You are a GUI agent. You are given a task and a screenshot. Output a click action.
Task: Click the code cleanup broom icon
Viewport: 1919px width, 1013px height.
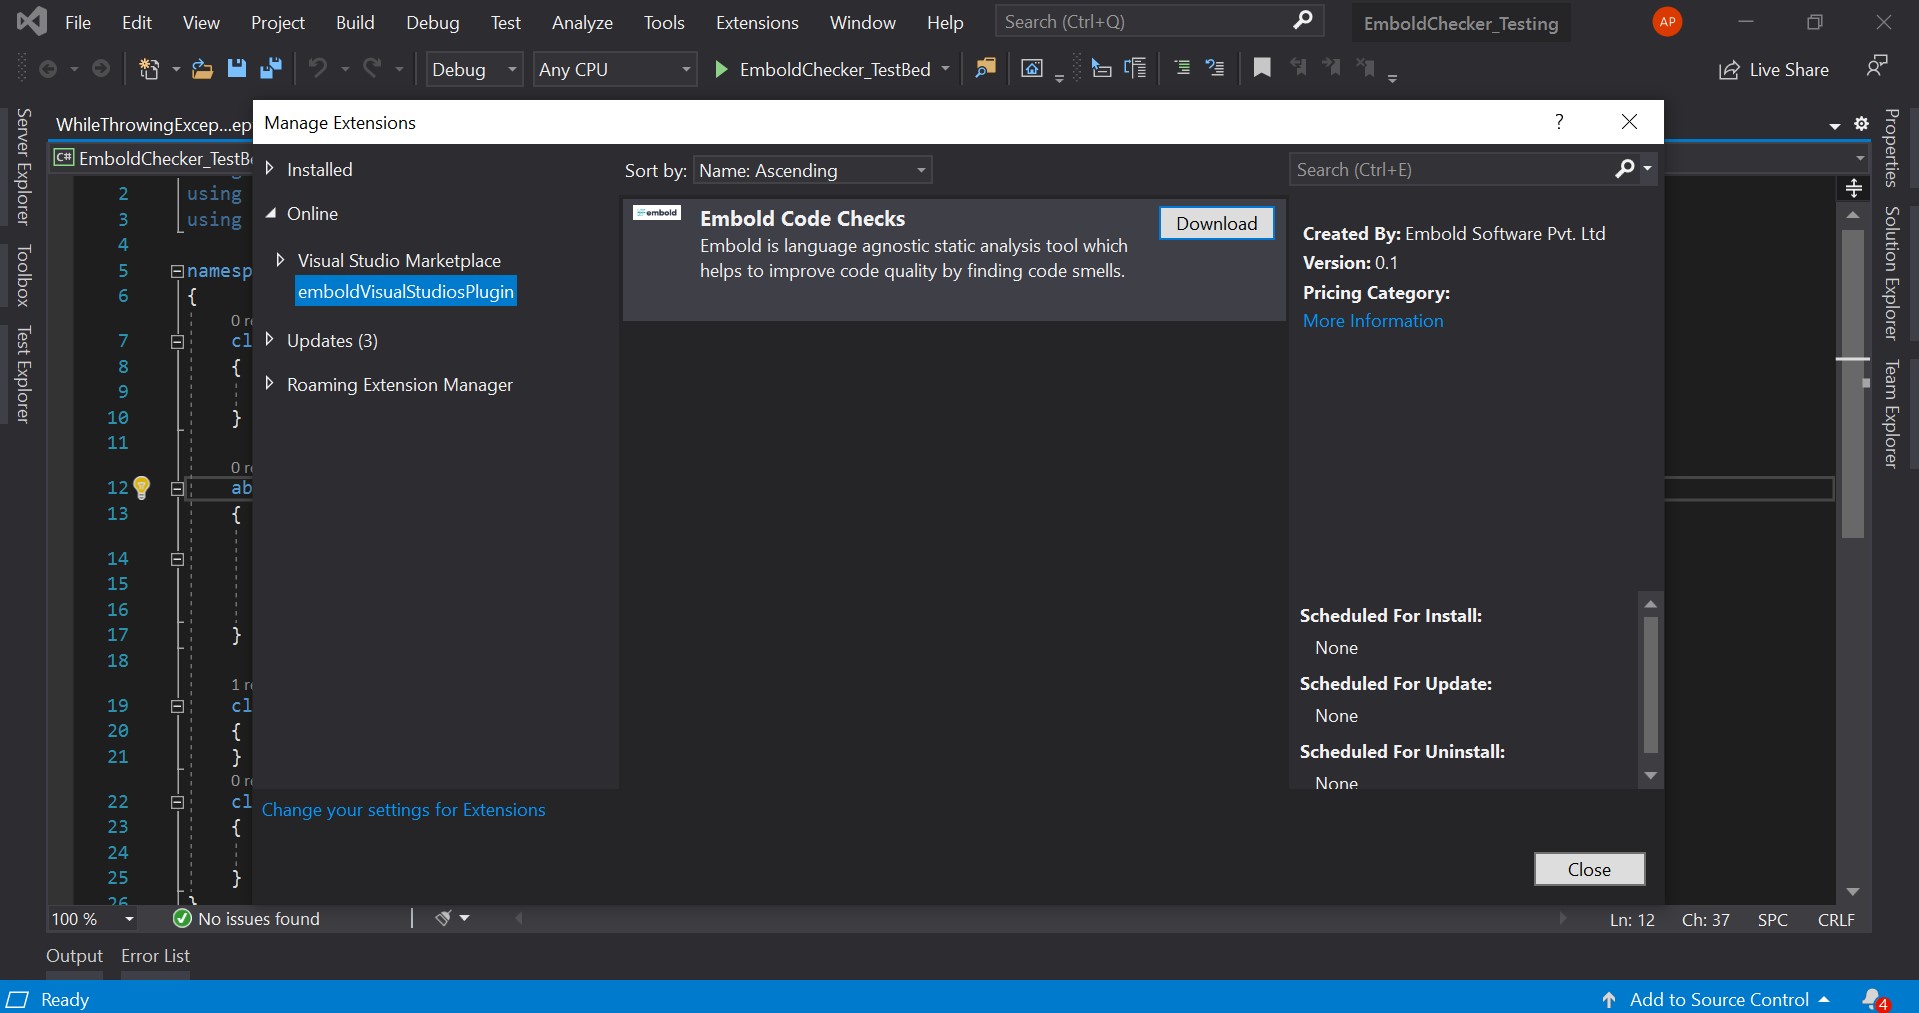(444, 918)
